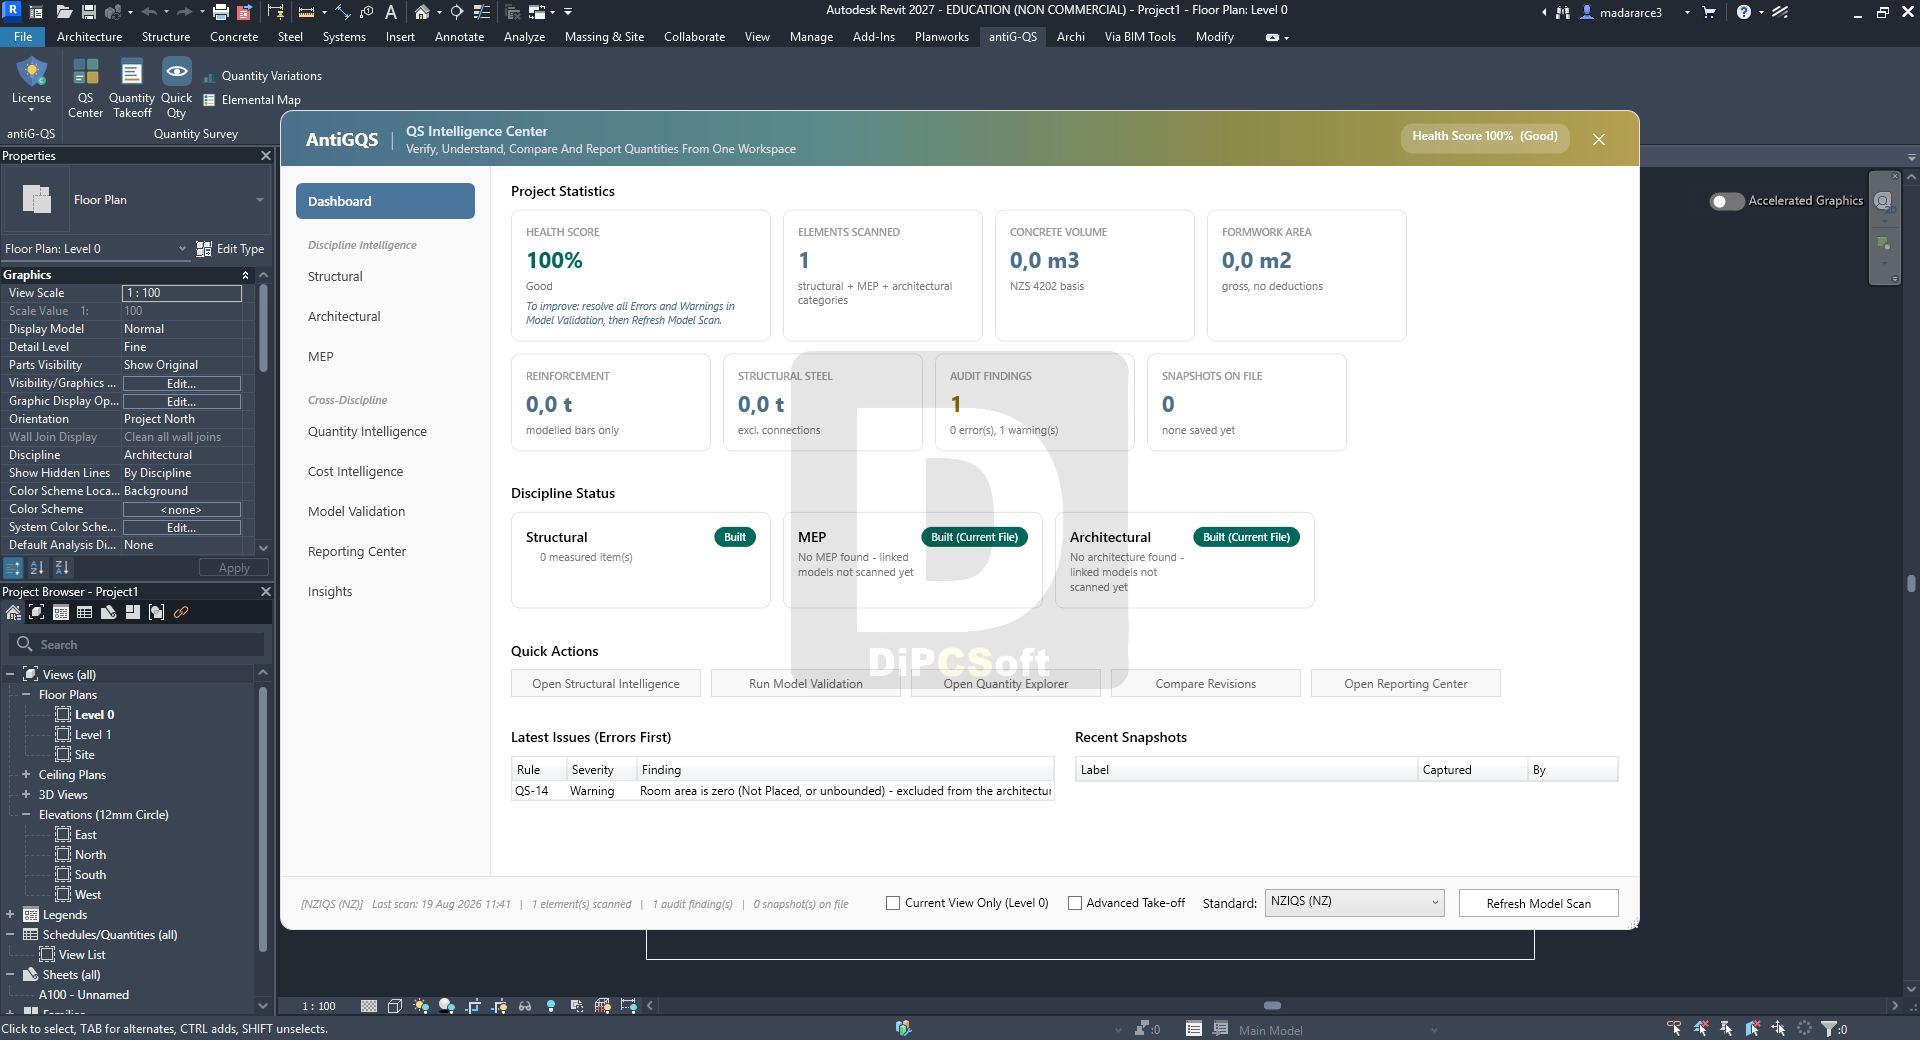
Task: Click the Refresh Model Scan button
Action: coord(1538,903)
